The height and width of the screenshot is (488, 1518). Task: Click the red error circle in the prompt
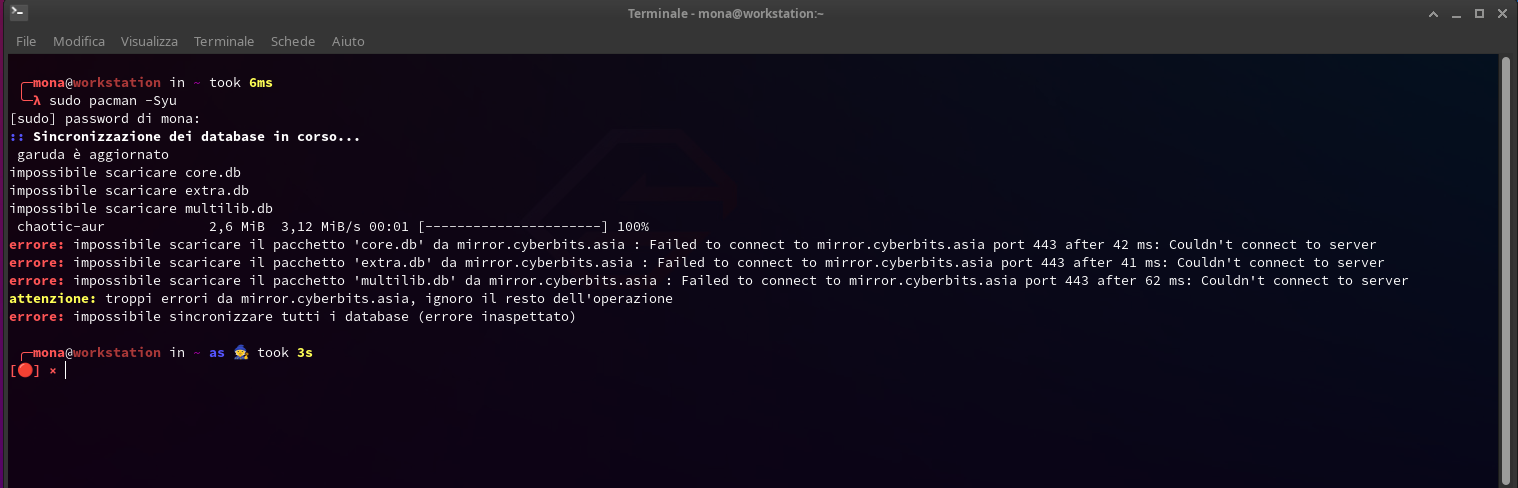point(25,370)
